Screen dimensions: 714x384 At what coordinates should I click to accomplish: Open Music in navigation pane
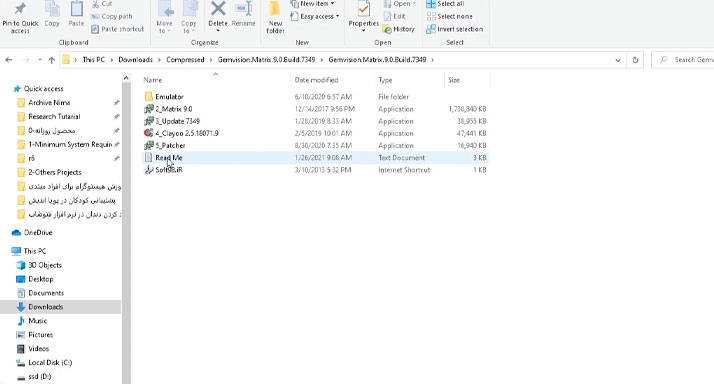(37, 321)
